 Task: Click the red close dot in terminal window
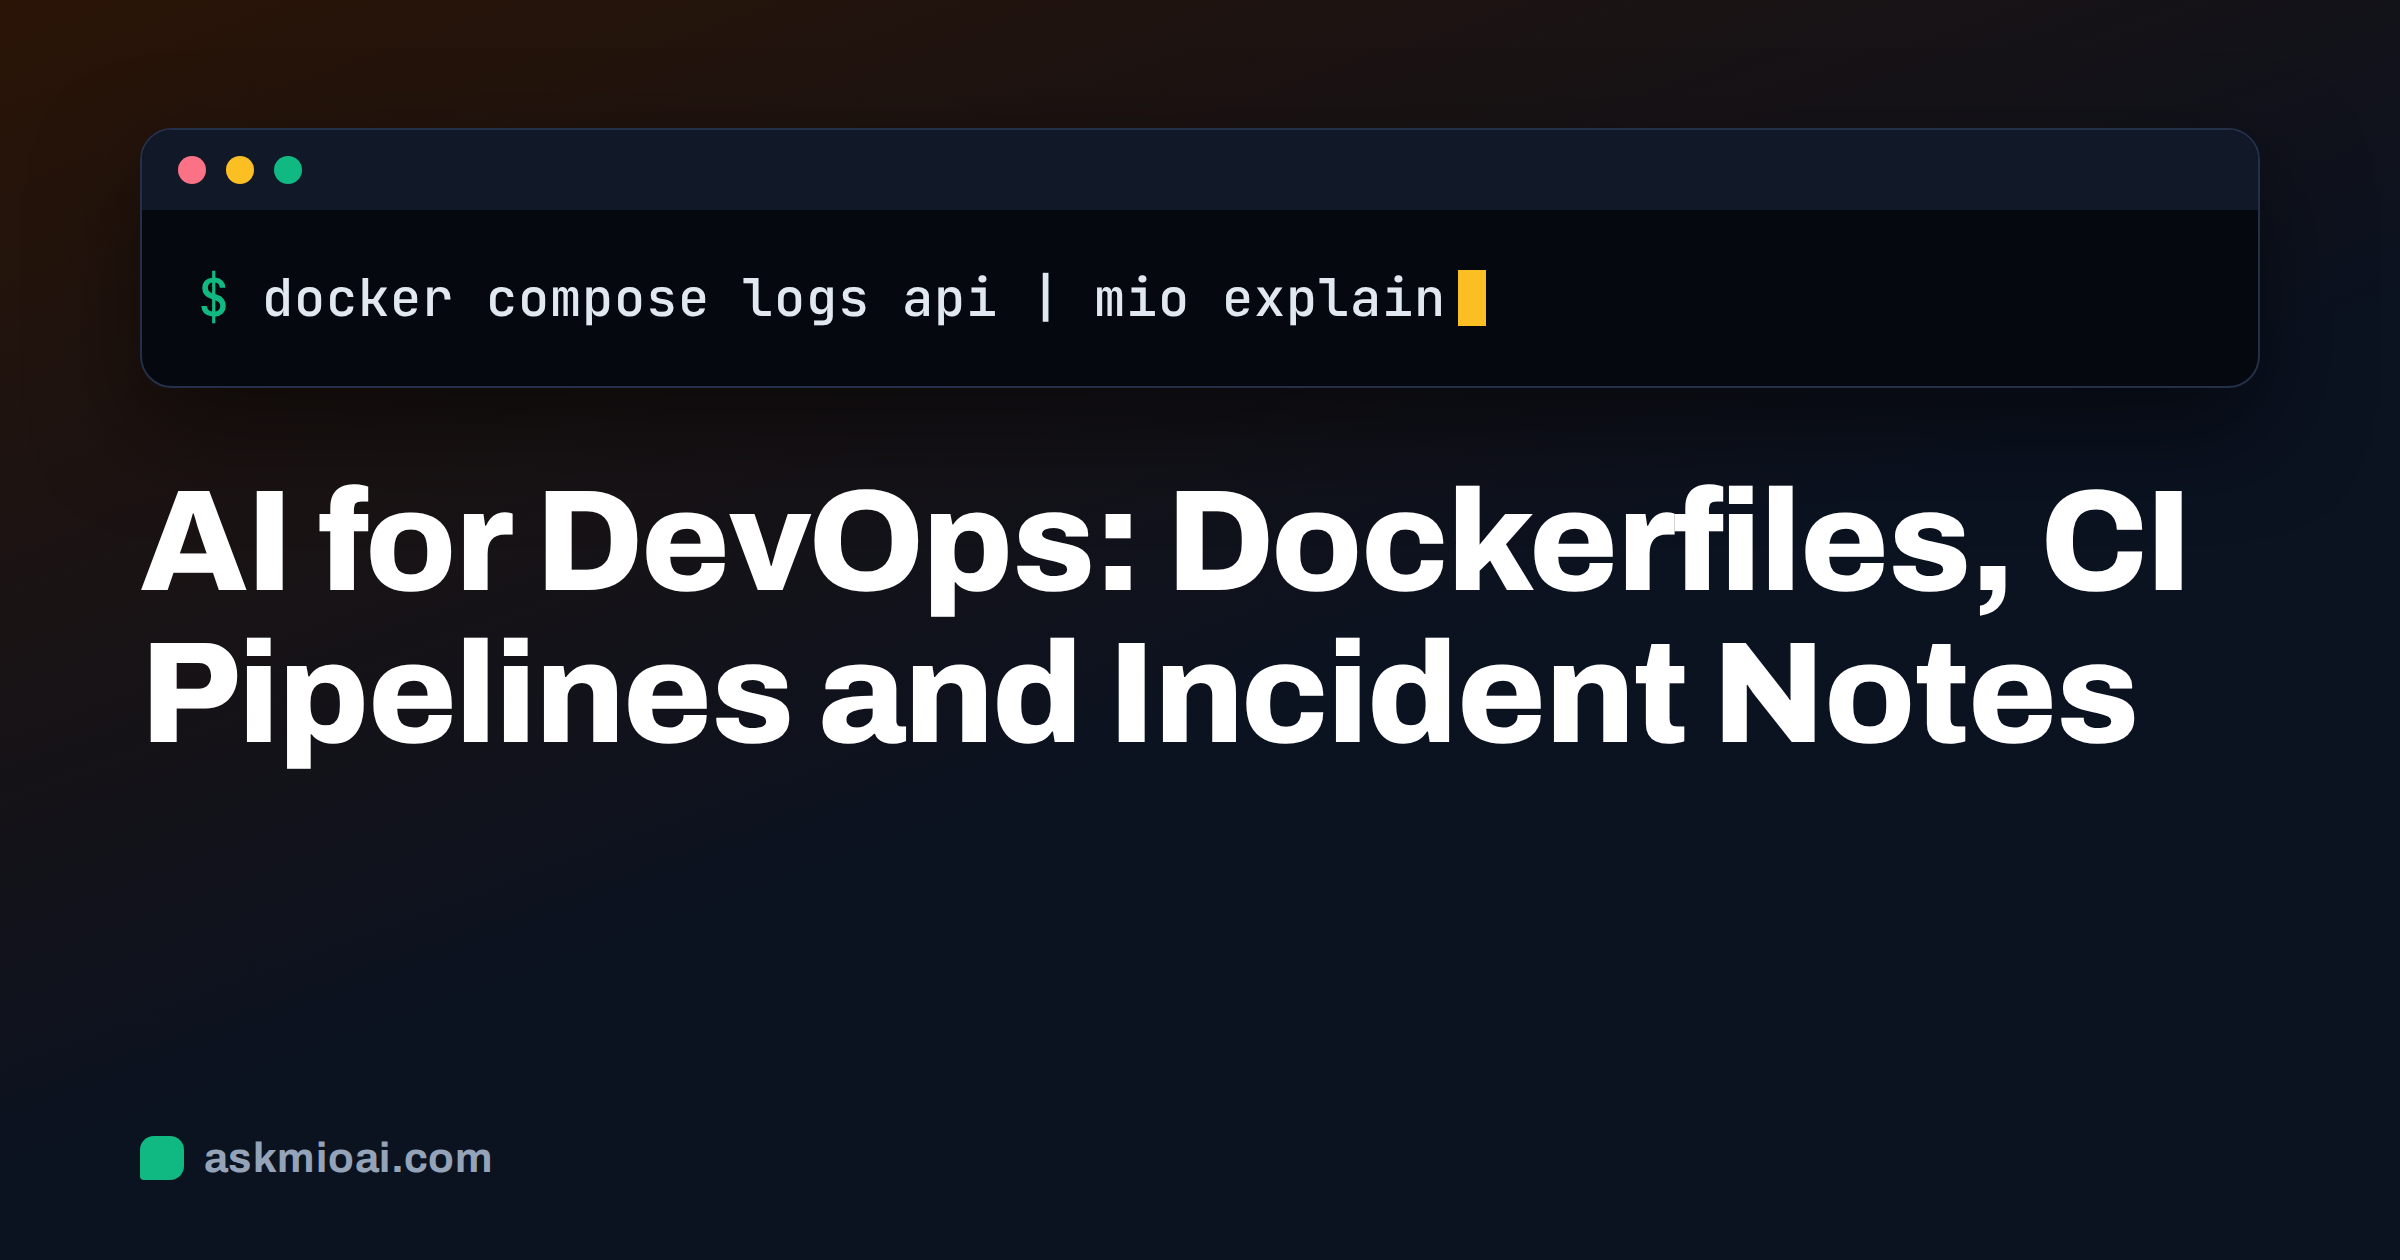point(192,170)
